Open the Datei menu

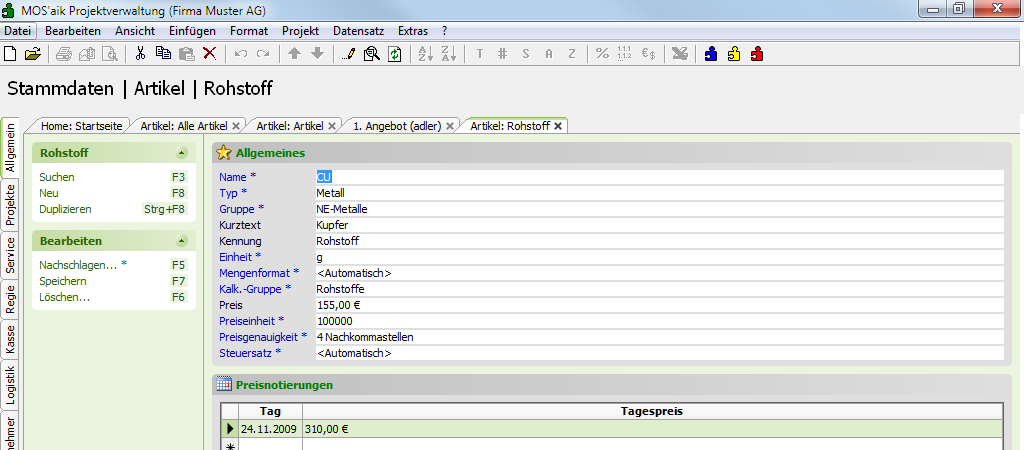(x=18, y=31)
